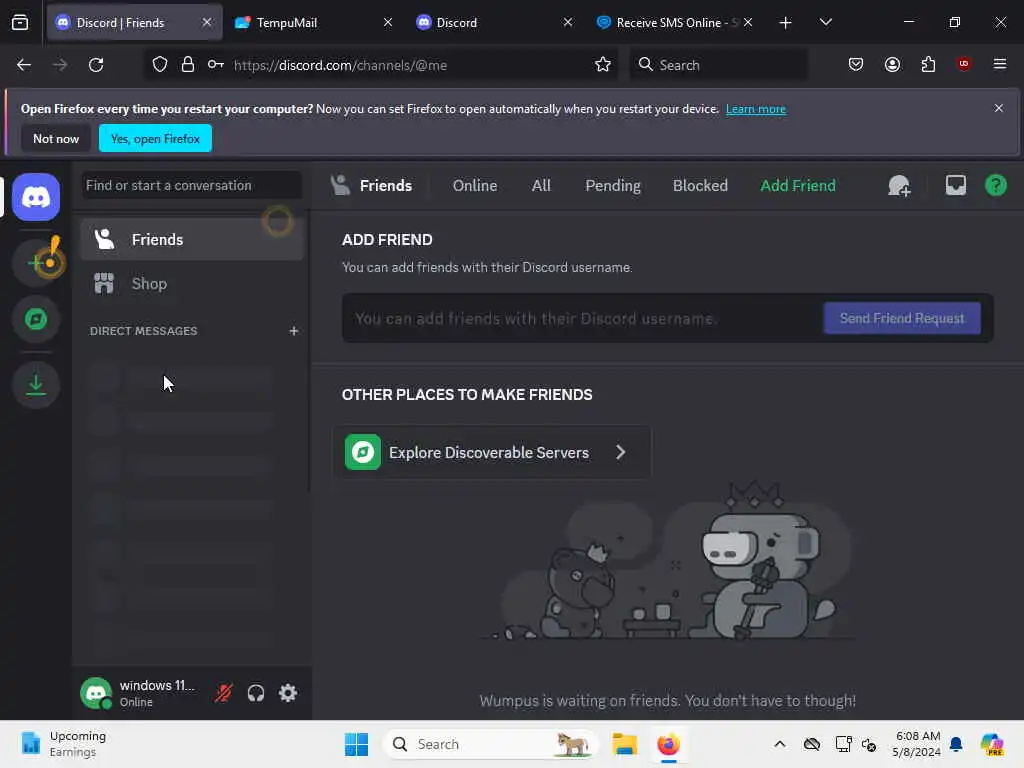Open the Pocket save icon
This screenshot has height=768, width=1024.
[856, 65]
